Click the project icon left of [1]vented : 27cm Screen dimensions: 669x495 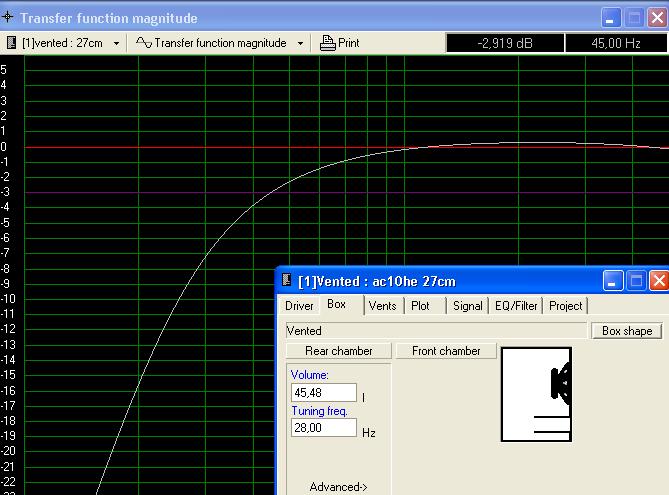tap(11, 43)
